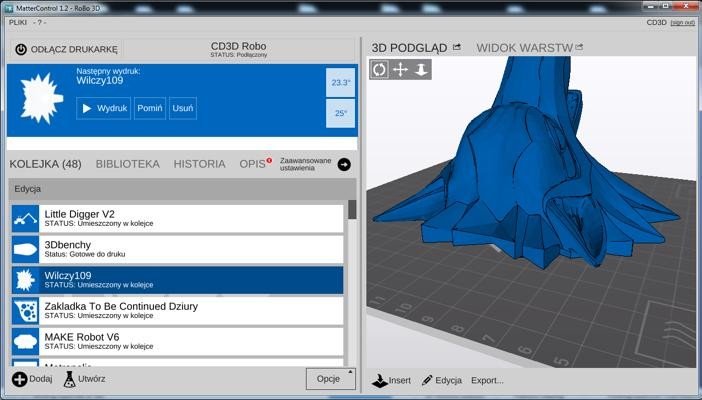Click the sign out link
This screenshot has height=400, width=702.
[x=683, y=22]
